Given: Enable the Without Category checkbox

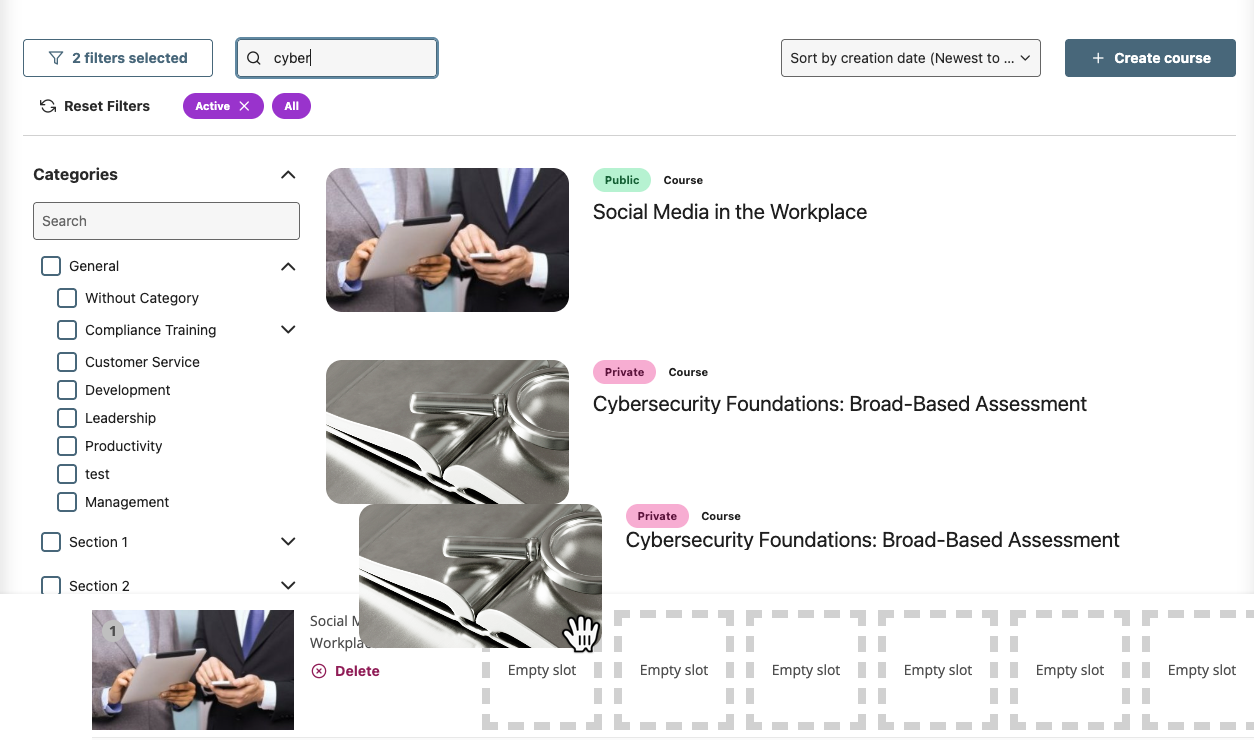Looking at the screenshot, I should point(67,298).
